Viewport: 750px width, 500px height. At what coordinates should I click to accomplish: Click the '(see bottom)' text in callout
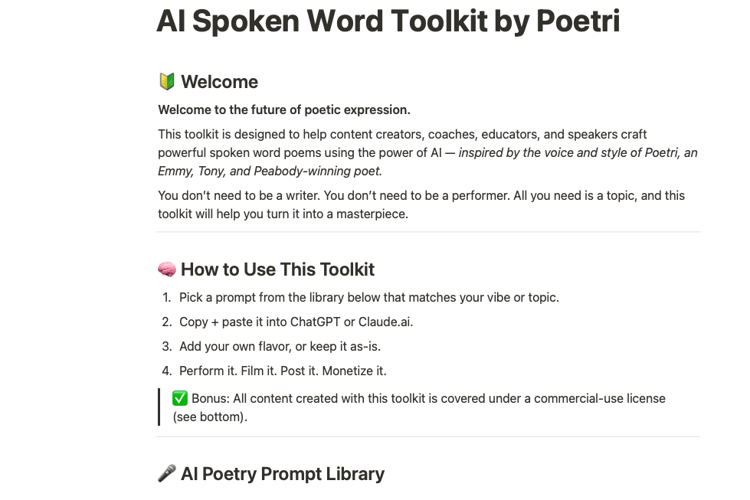pyautogui.click(x=210, y=417)
